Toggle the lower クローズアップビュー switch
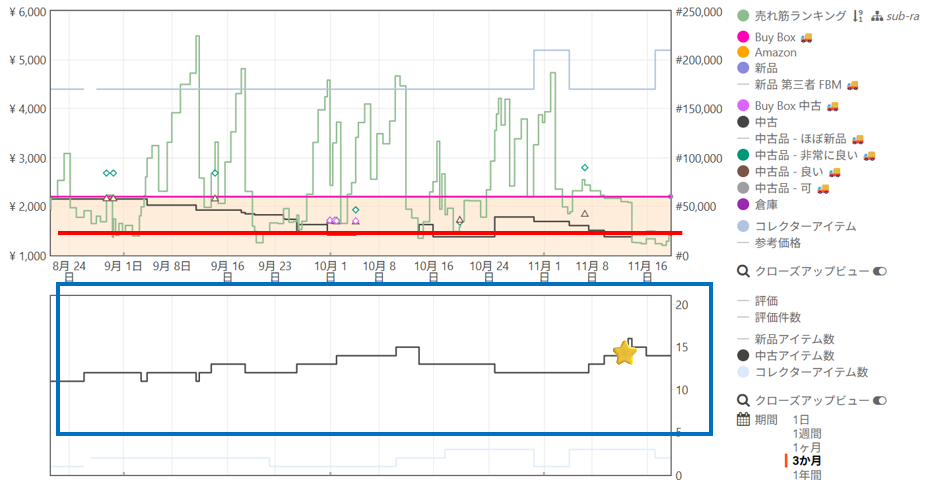Image resolution: width=943 pixels, height=488 pixels. 881,400
